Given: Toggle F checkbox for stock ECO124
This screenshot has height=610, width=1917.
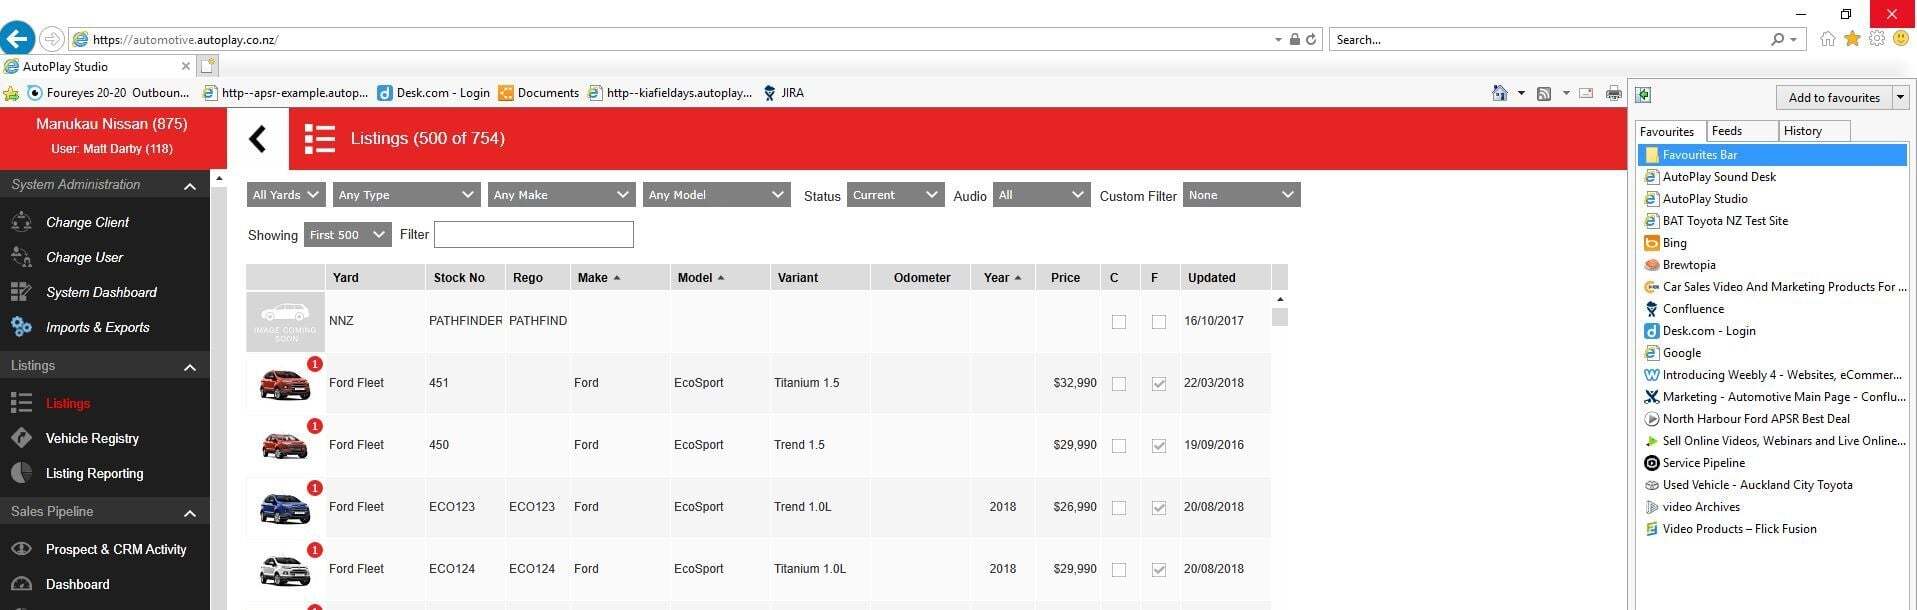Looking at the screenshot, I should (x=1159, y=570).
